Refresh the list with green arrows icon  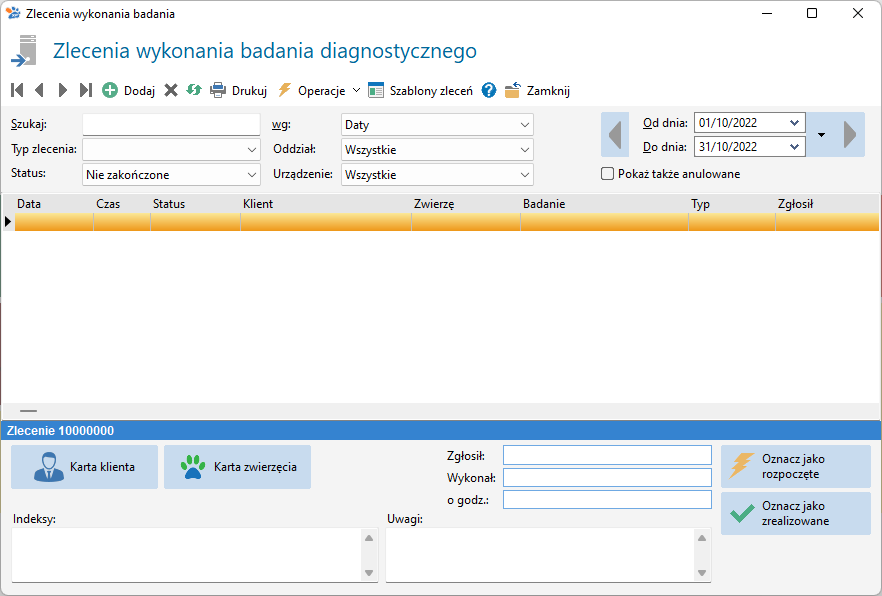click(194, 90)
